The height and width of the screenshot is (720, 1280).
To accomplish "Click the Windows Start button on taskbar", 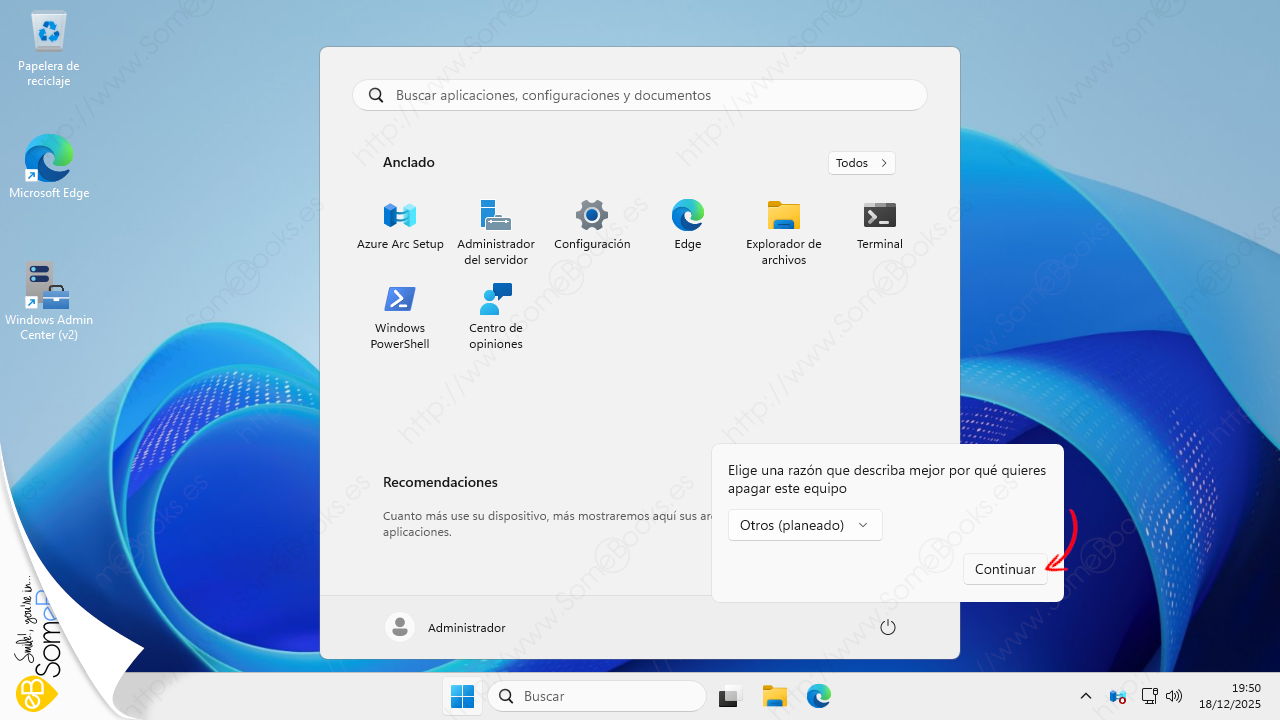I will (462, 696).
